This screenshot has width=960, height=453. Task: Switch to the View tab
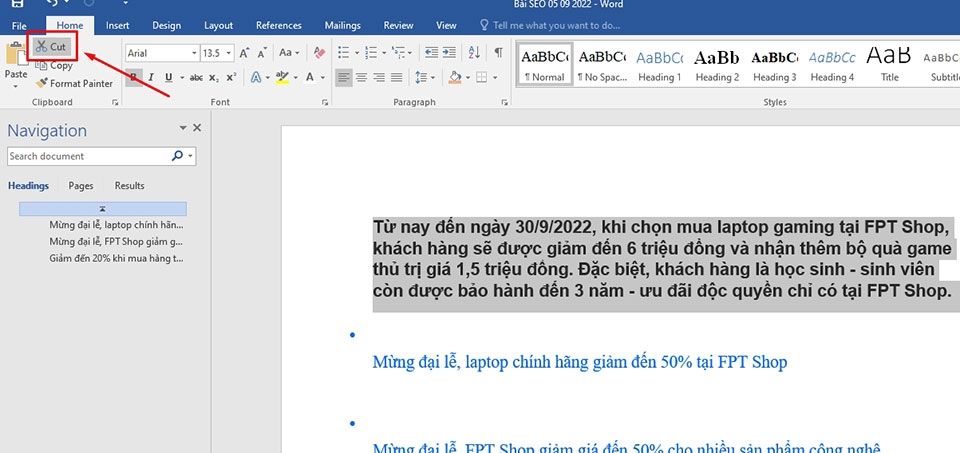pyautogui.click(x=446, y=26)
